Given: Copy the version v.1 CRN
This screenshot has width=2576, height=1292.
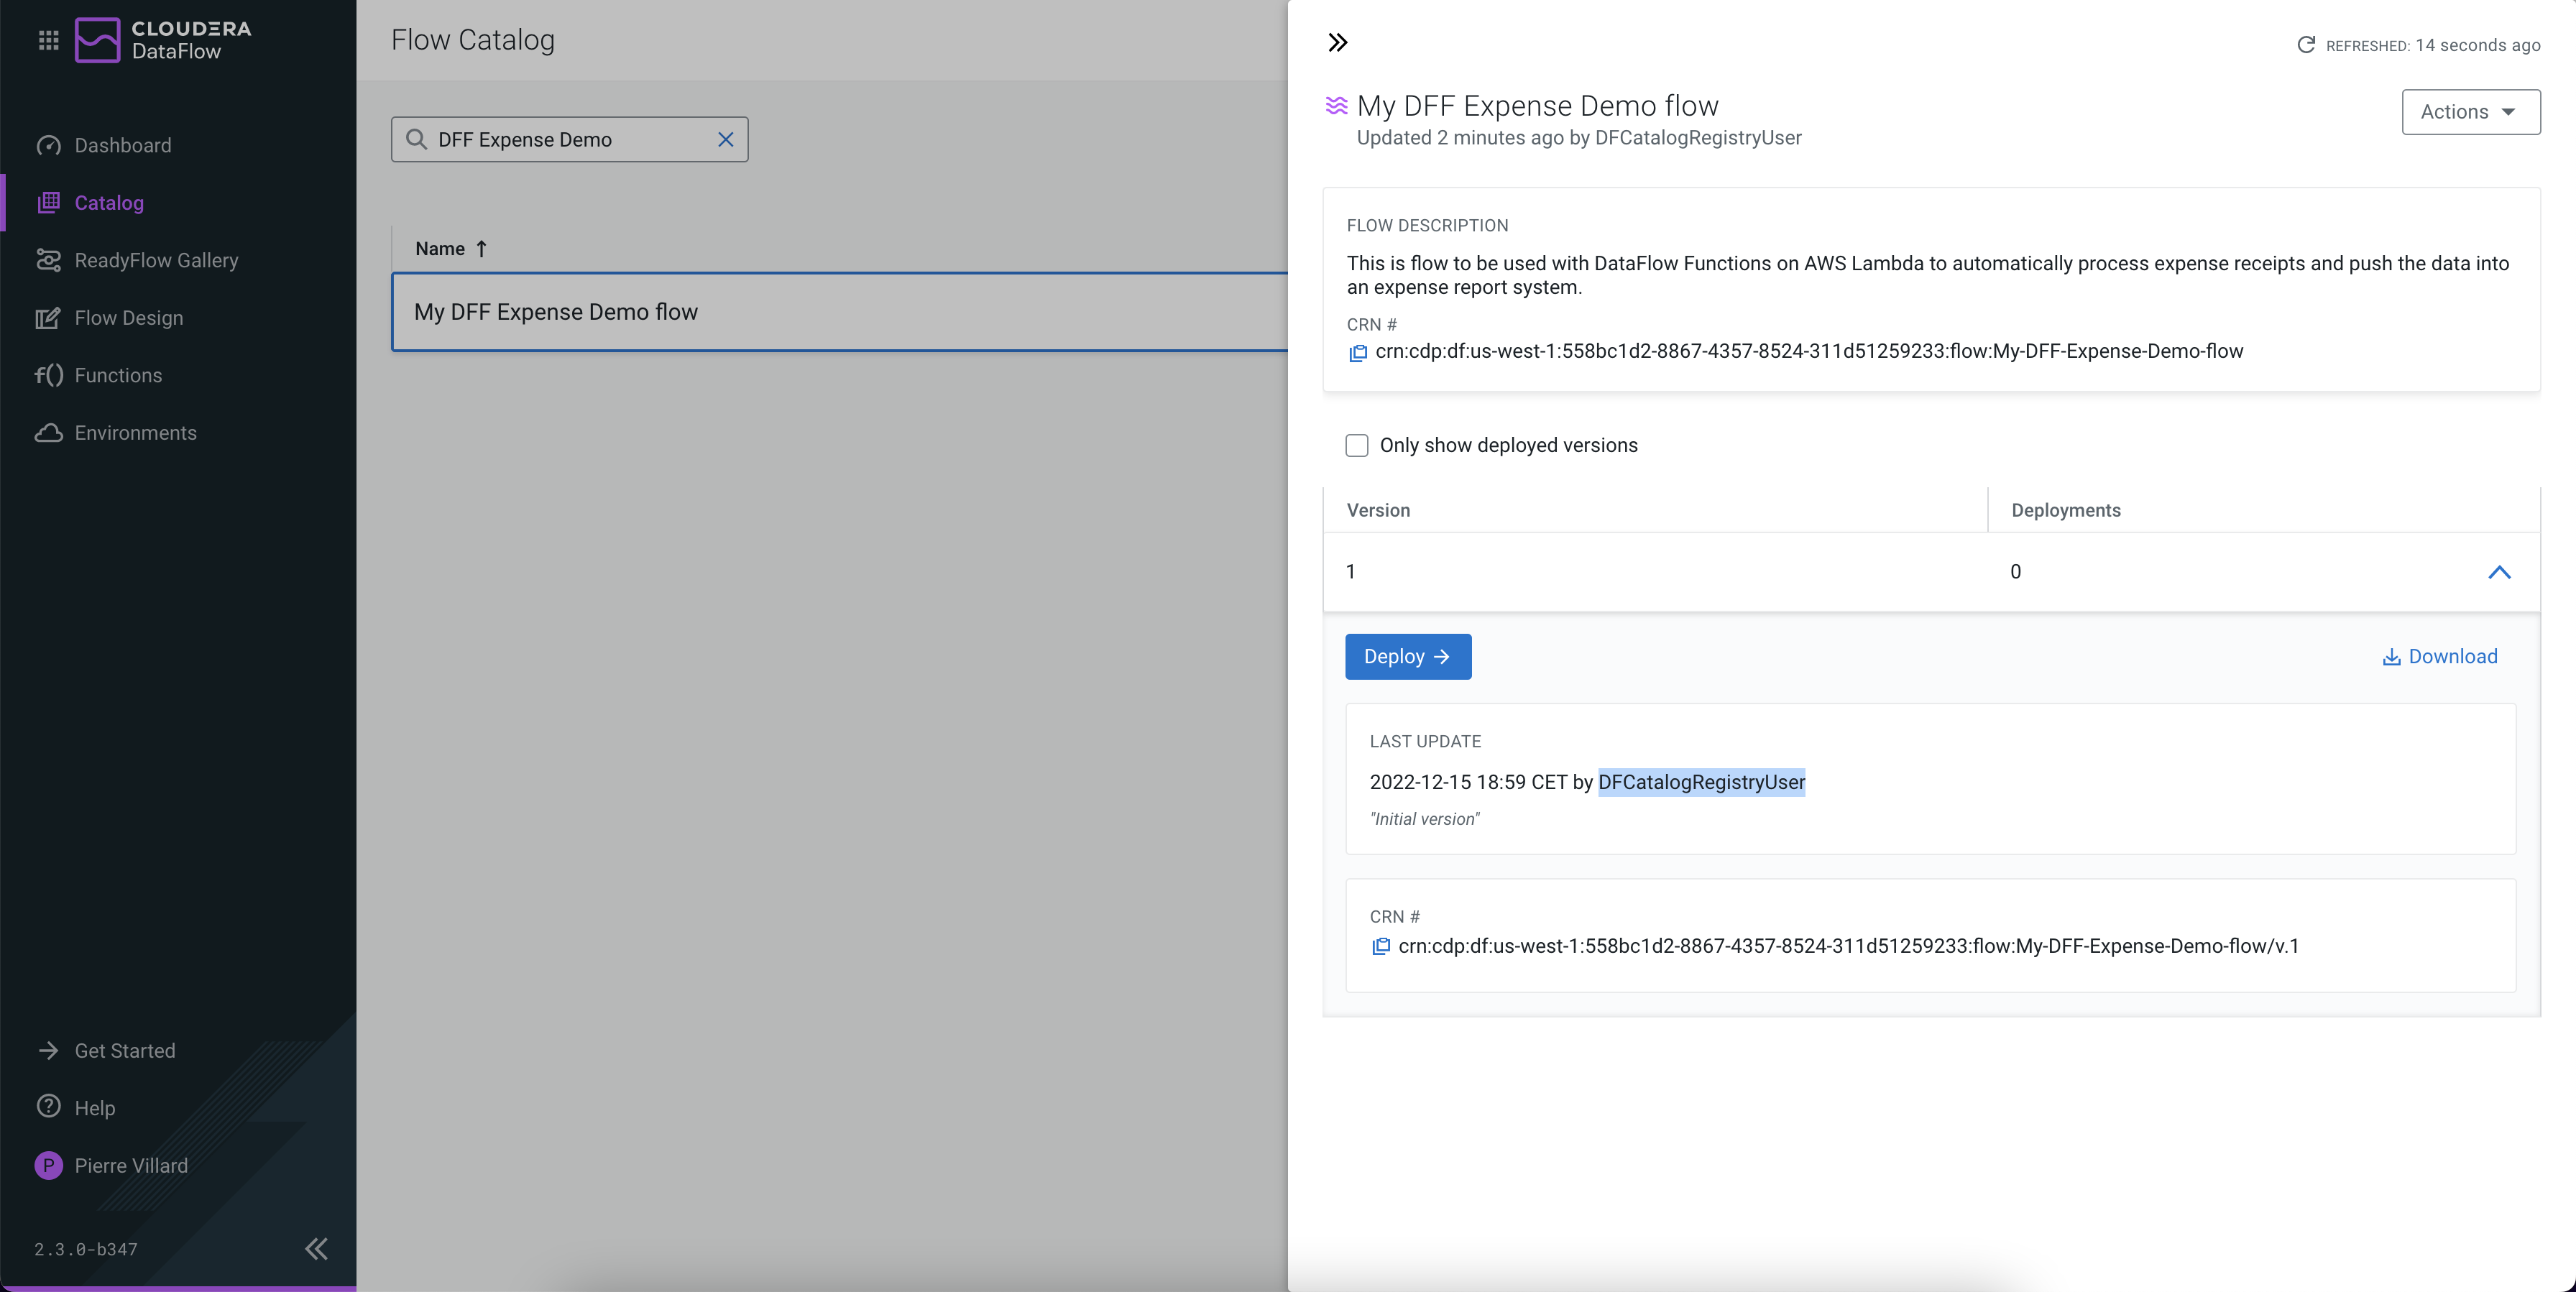Looking at the screenshot, I should point(1380,947).
